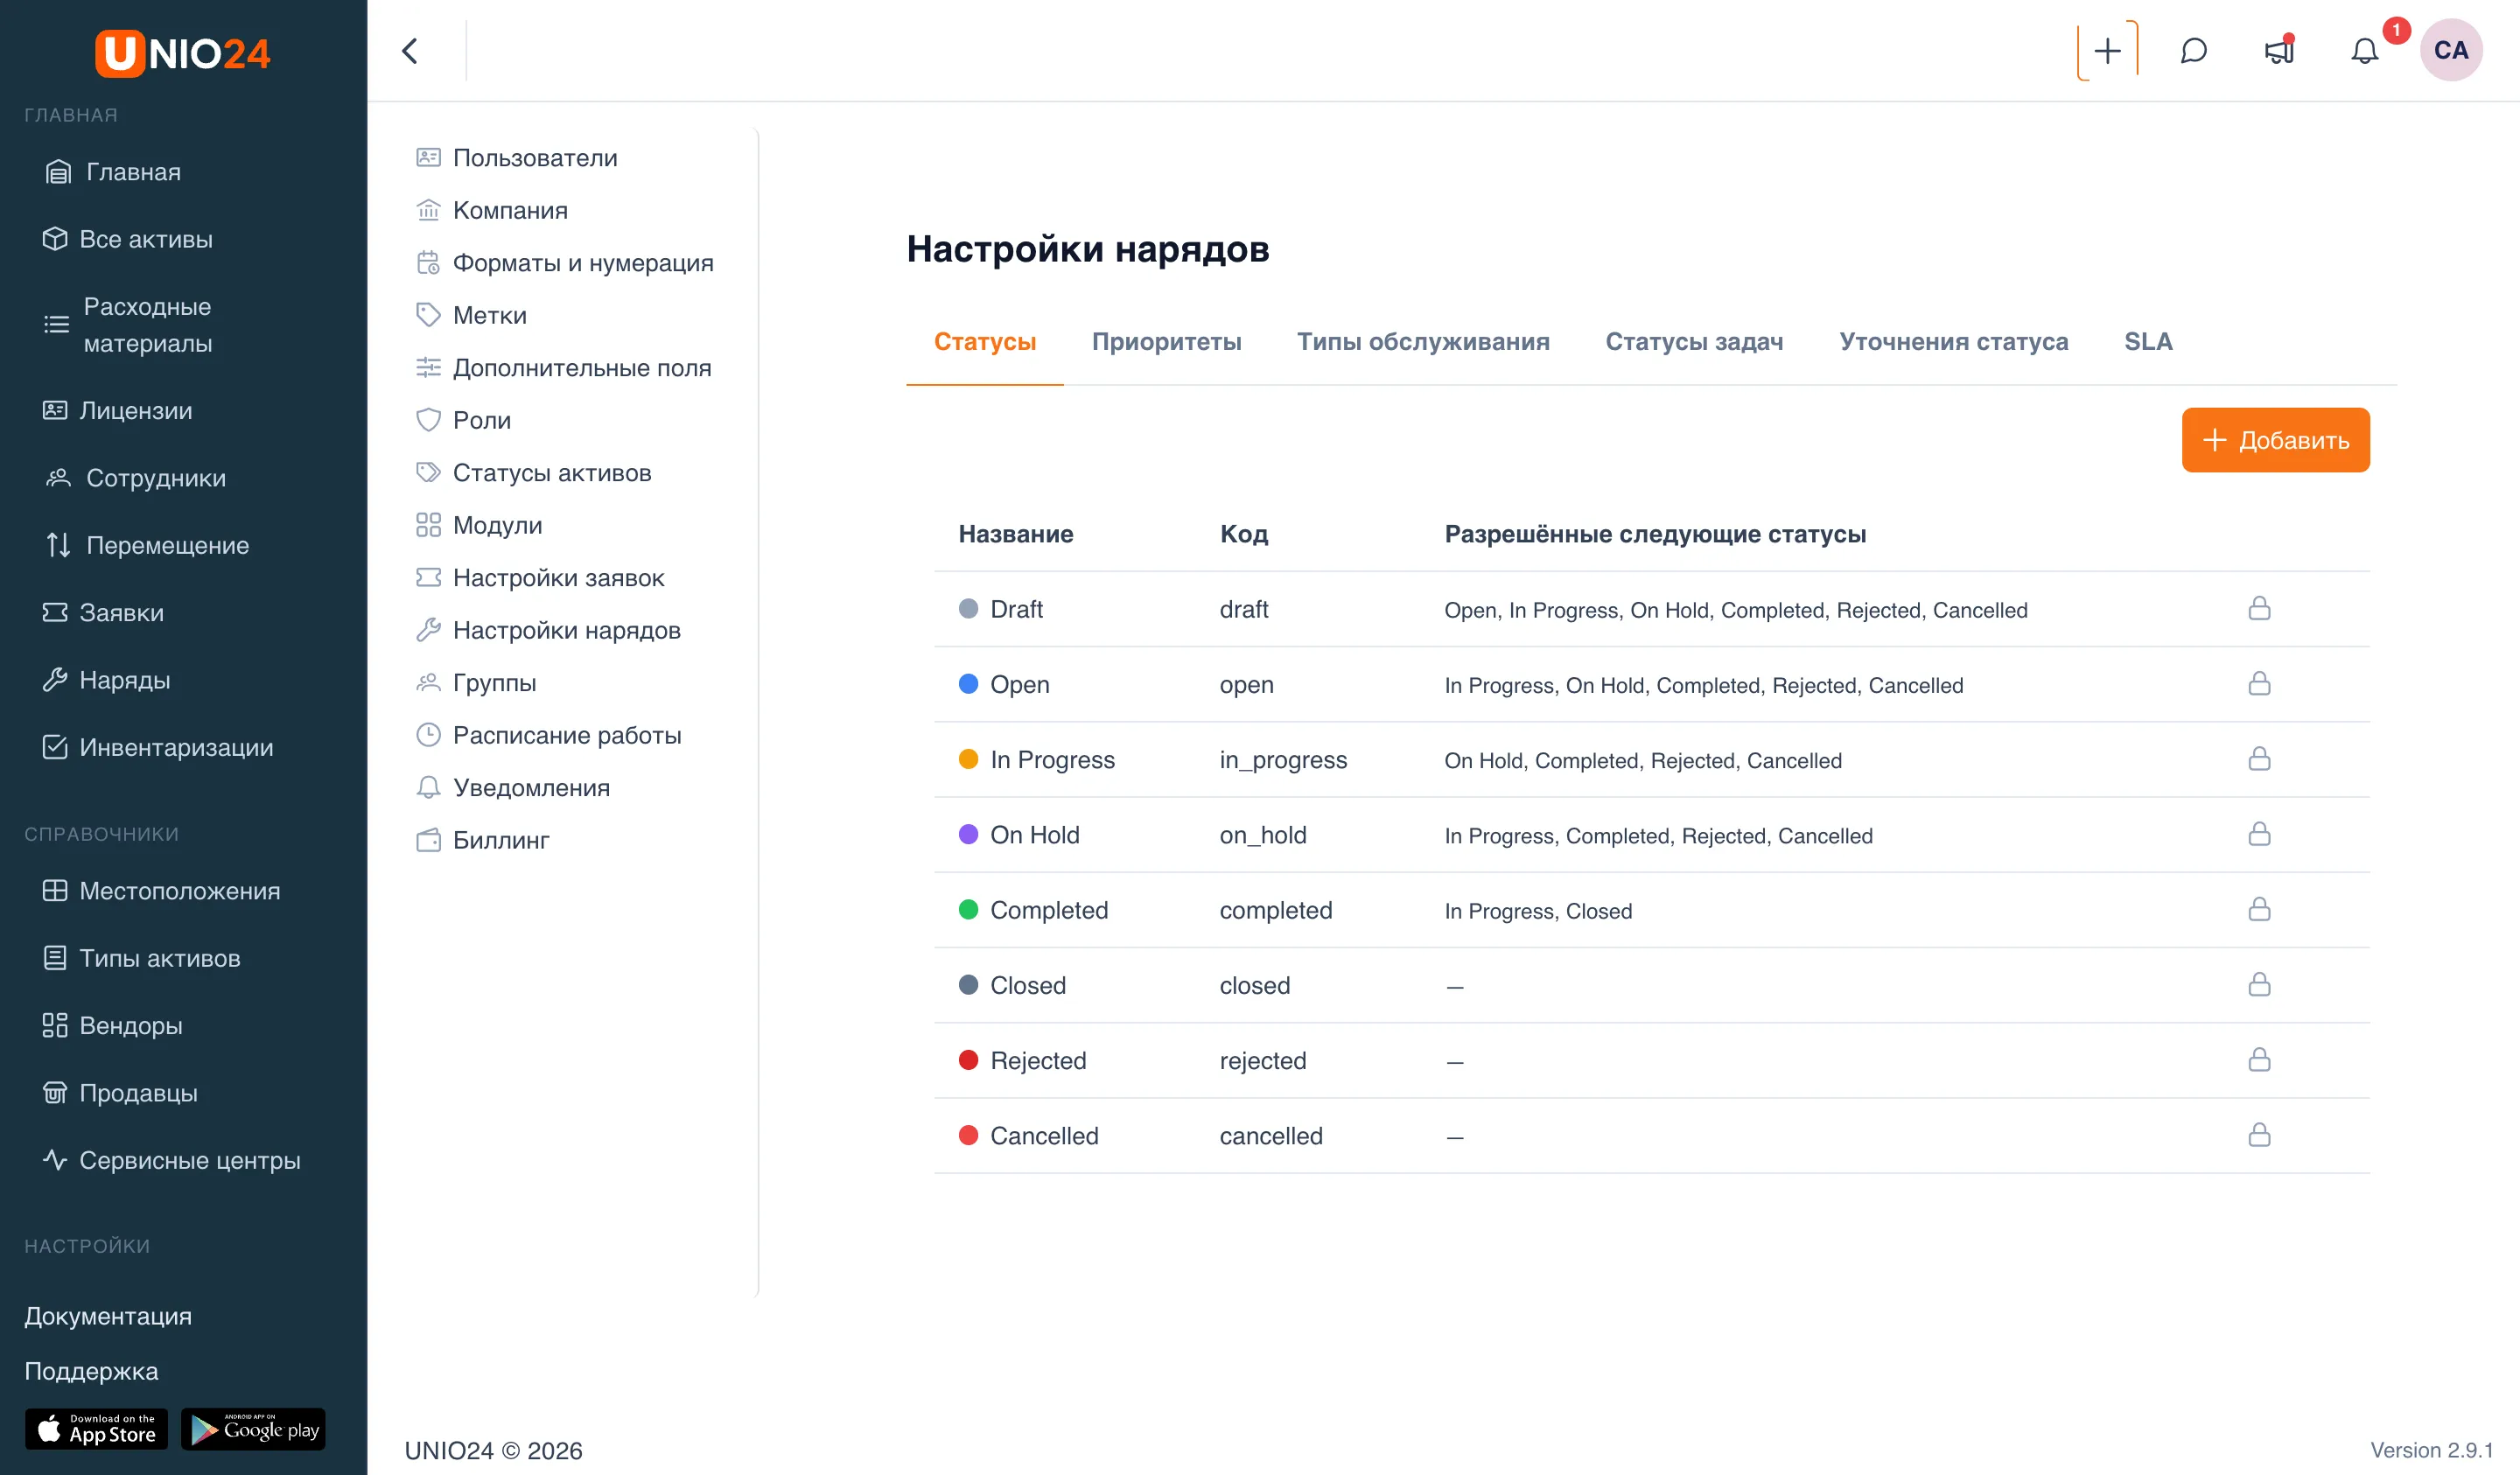
Task: Click the Сервисные центры pulse icon
Action: 55,1160
